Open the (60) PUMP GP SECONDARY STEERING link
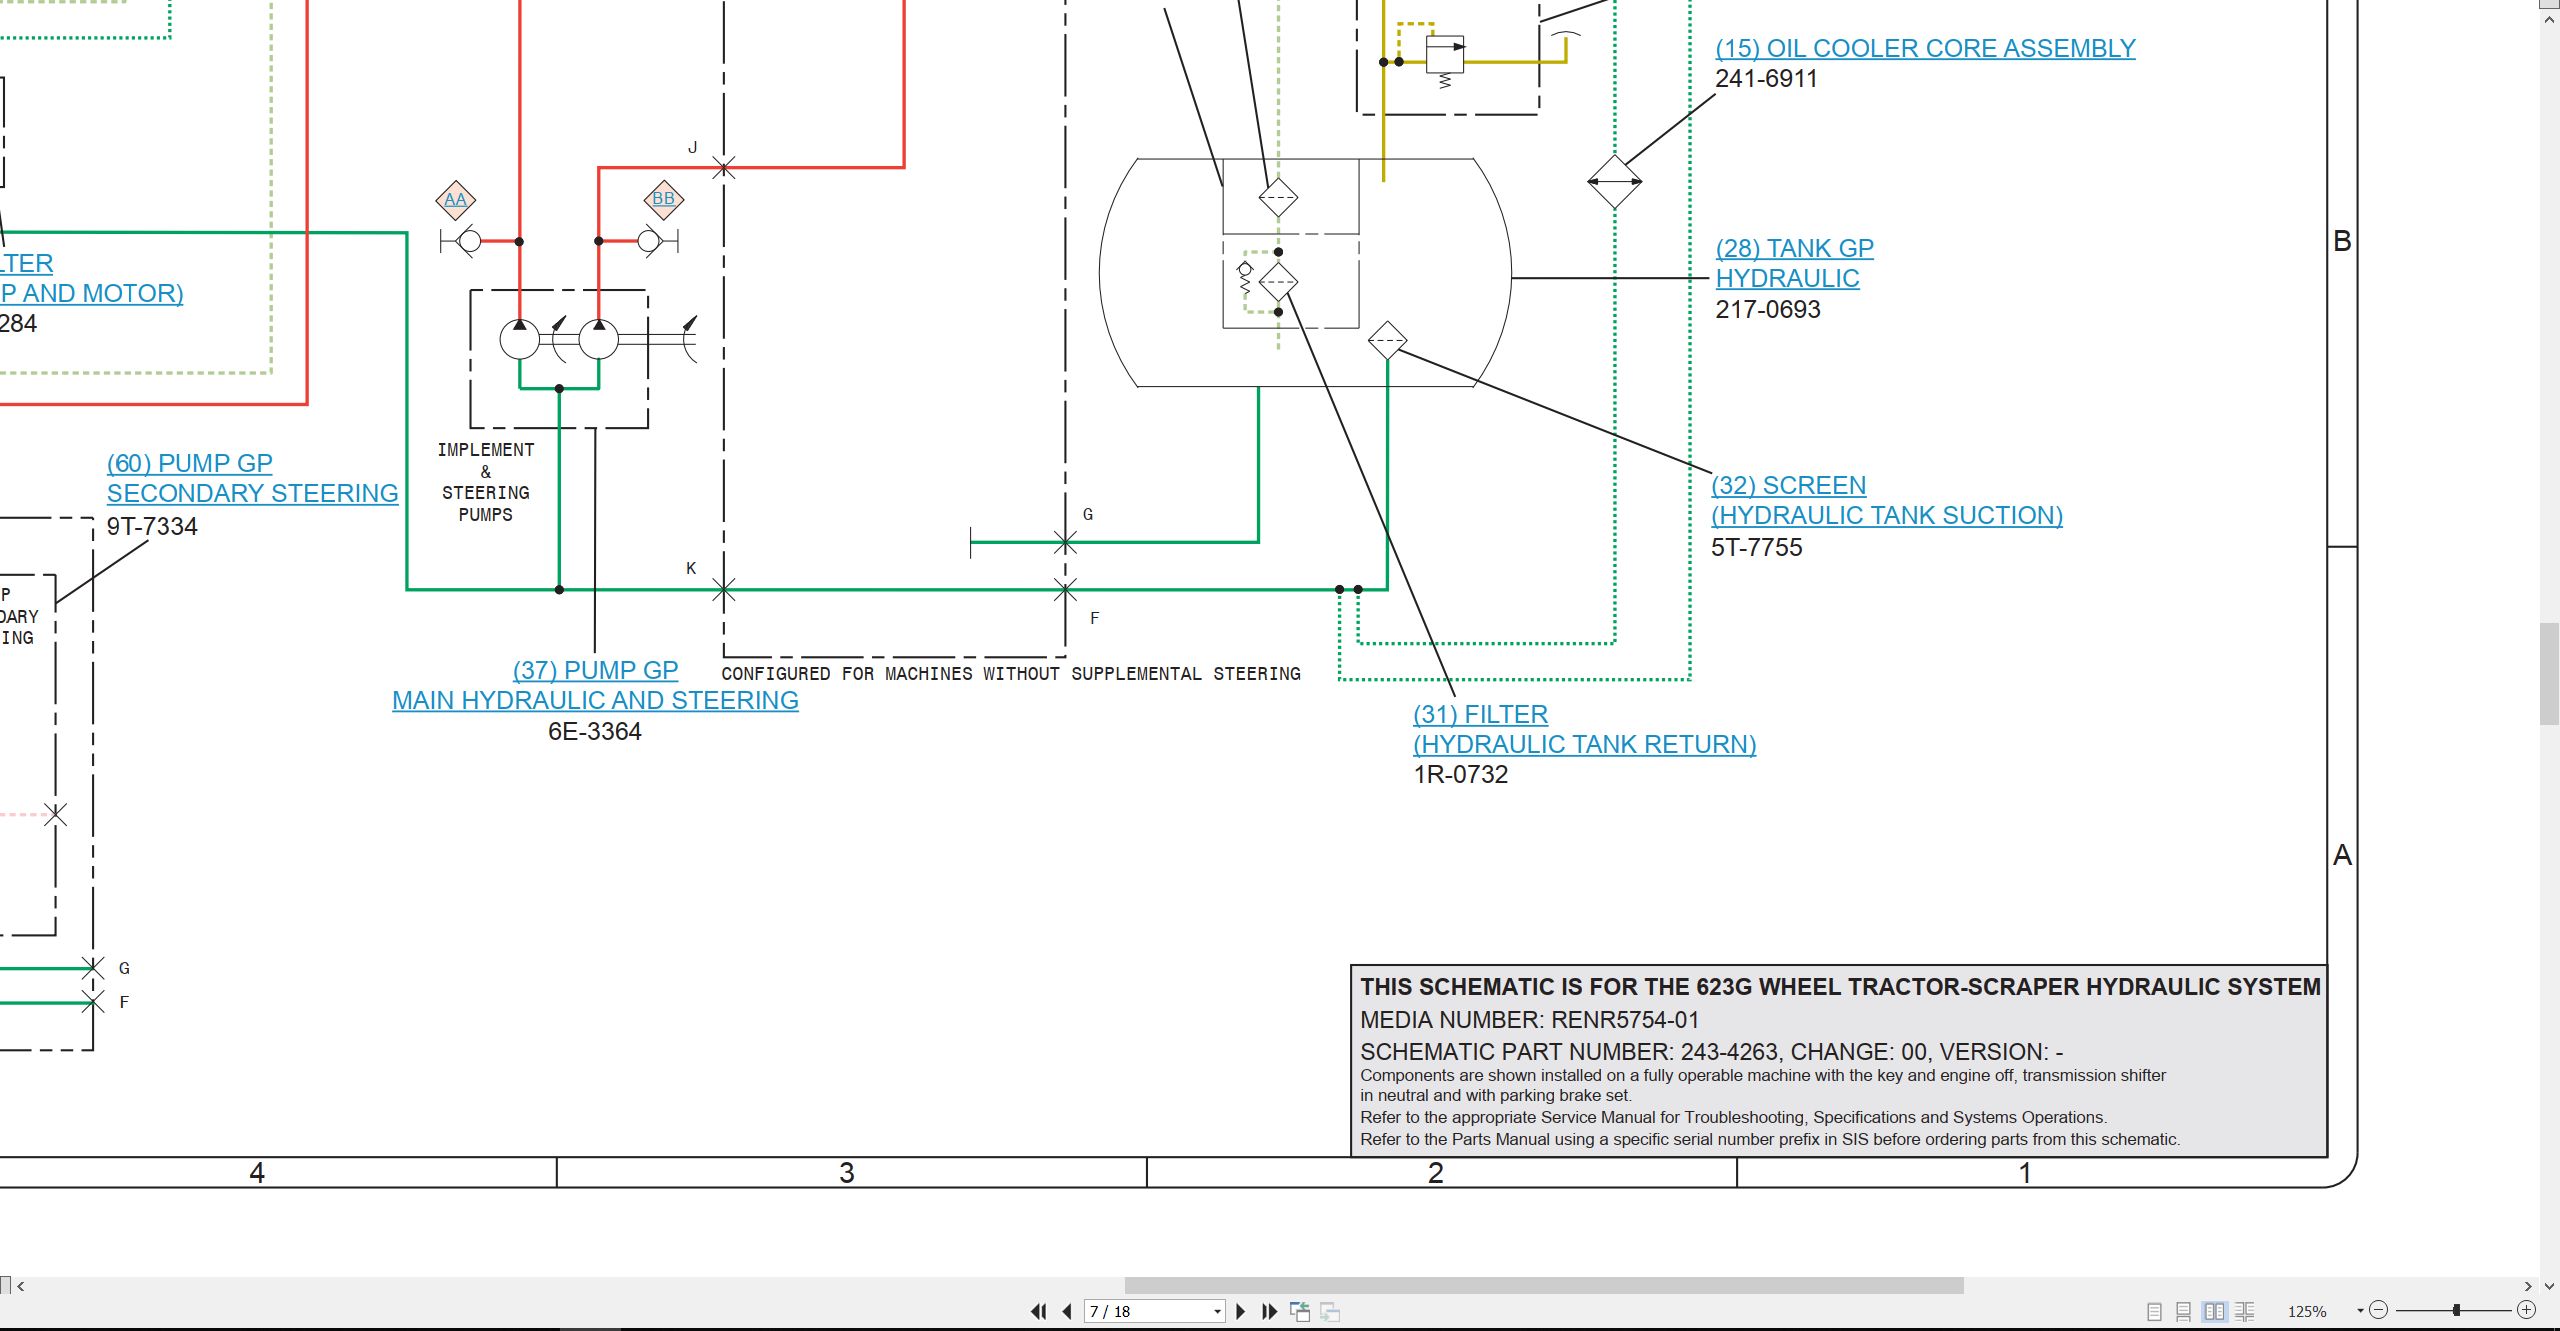2560x1331 pixels. tap(252, 478)
